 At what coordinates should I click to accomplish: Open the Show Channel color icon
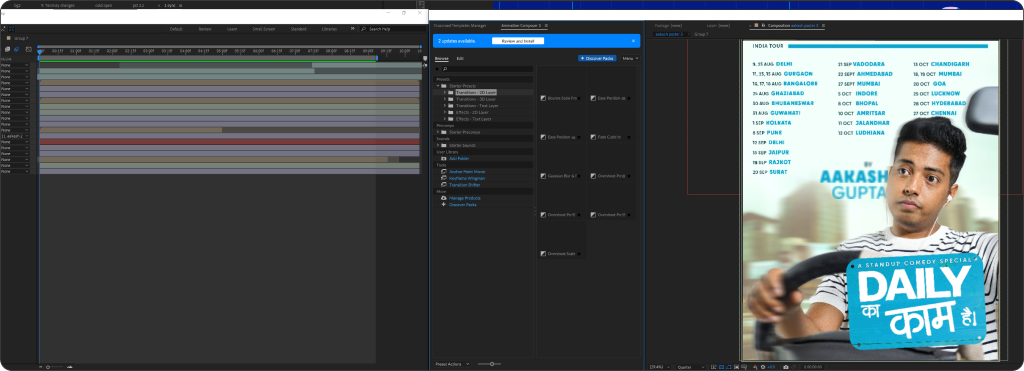(755, 367)
